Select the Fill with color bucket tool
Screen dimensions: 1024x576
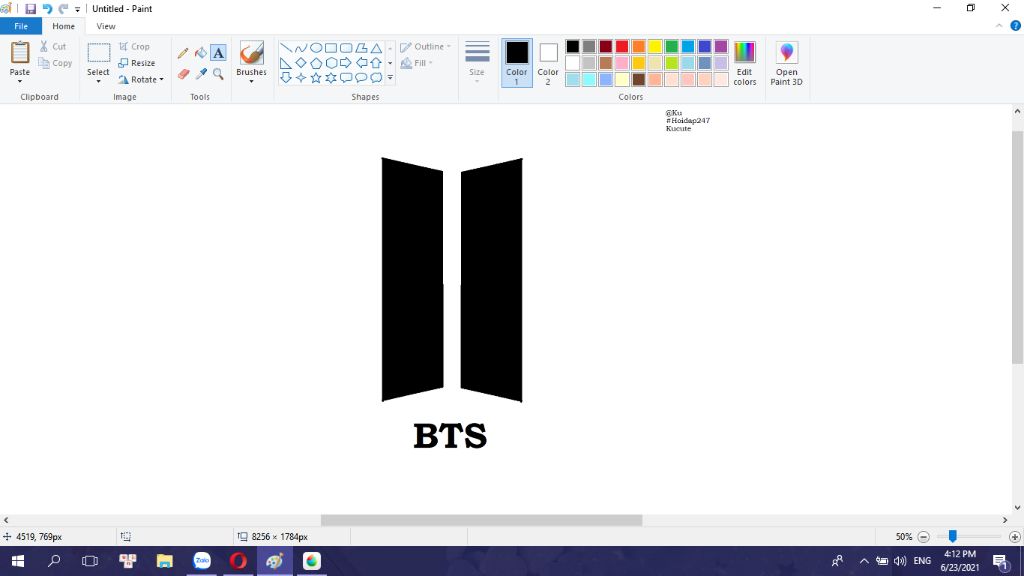coord(200,53)
